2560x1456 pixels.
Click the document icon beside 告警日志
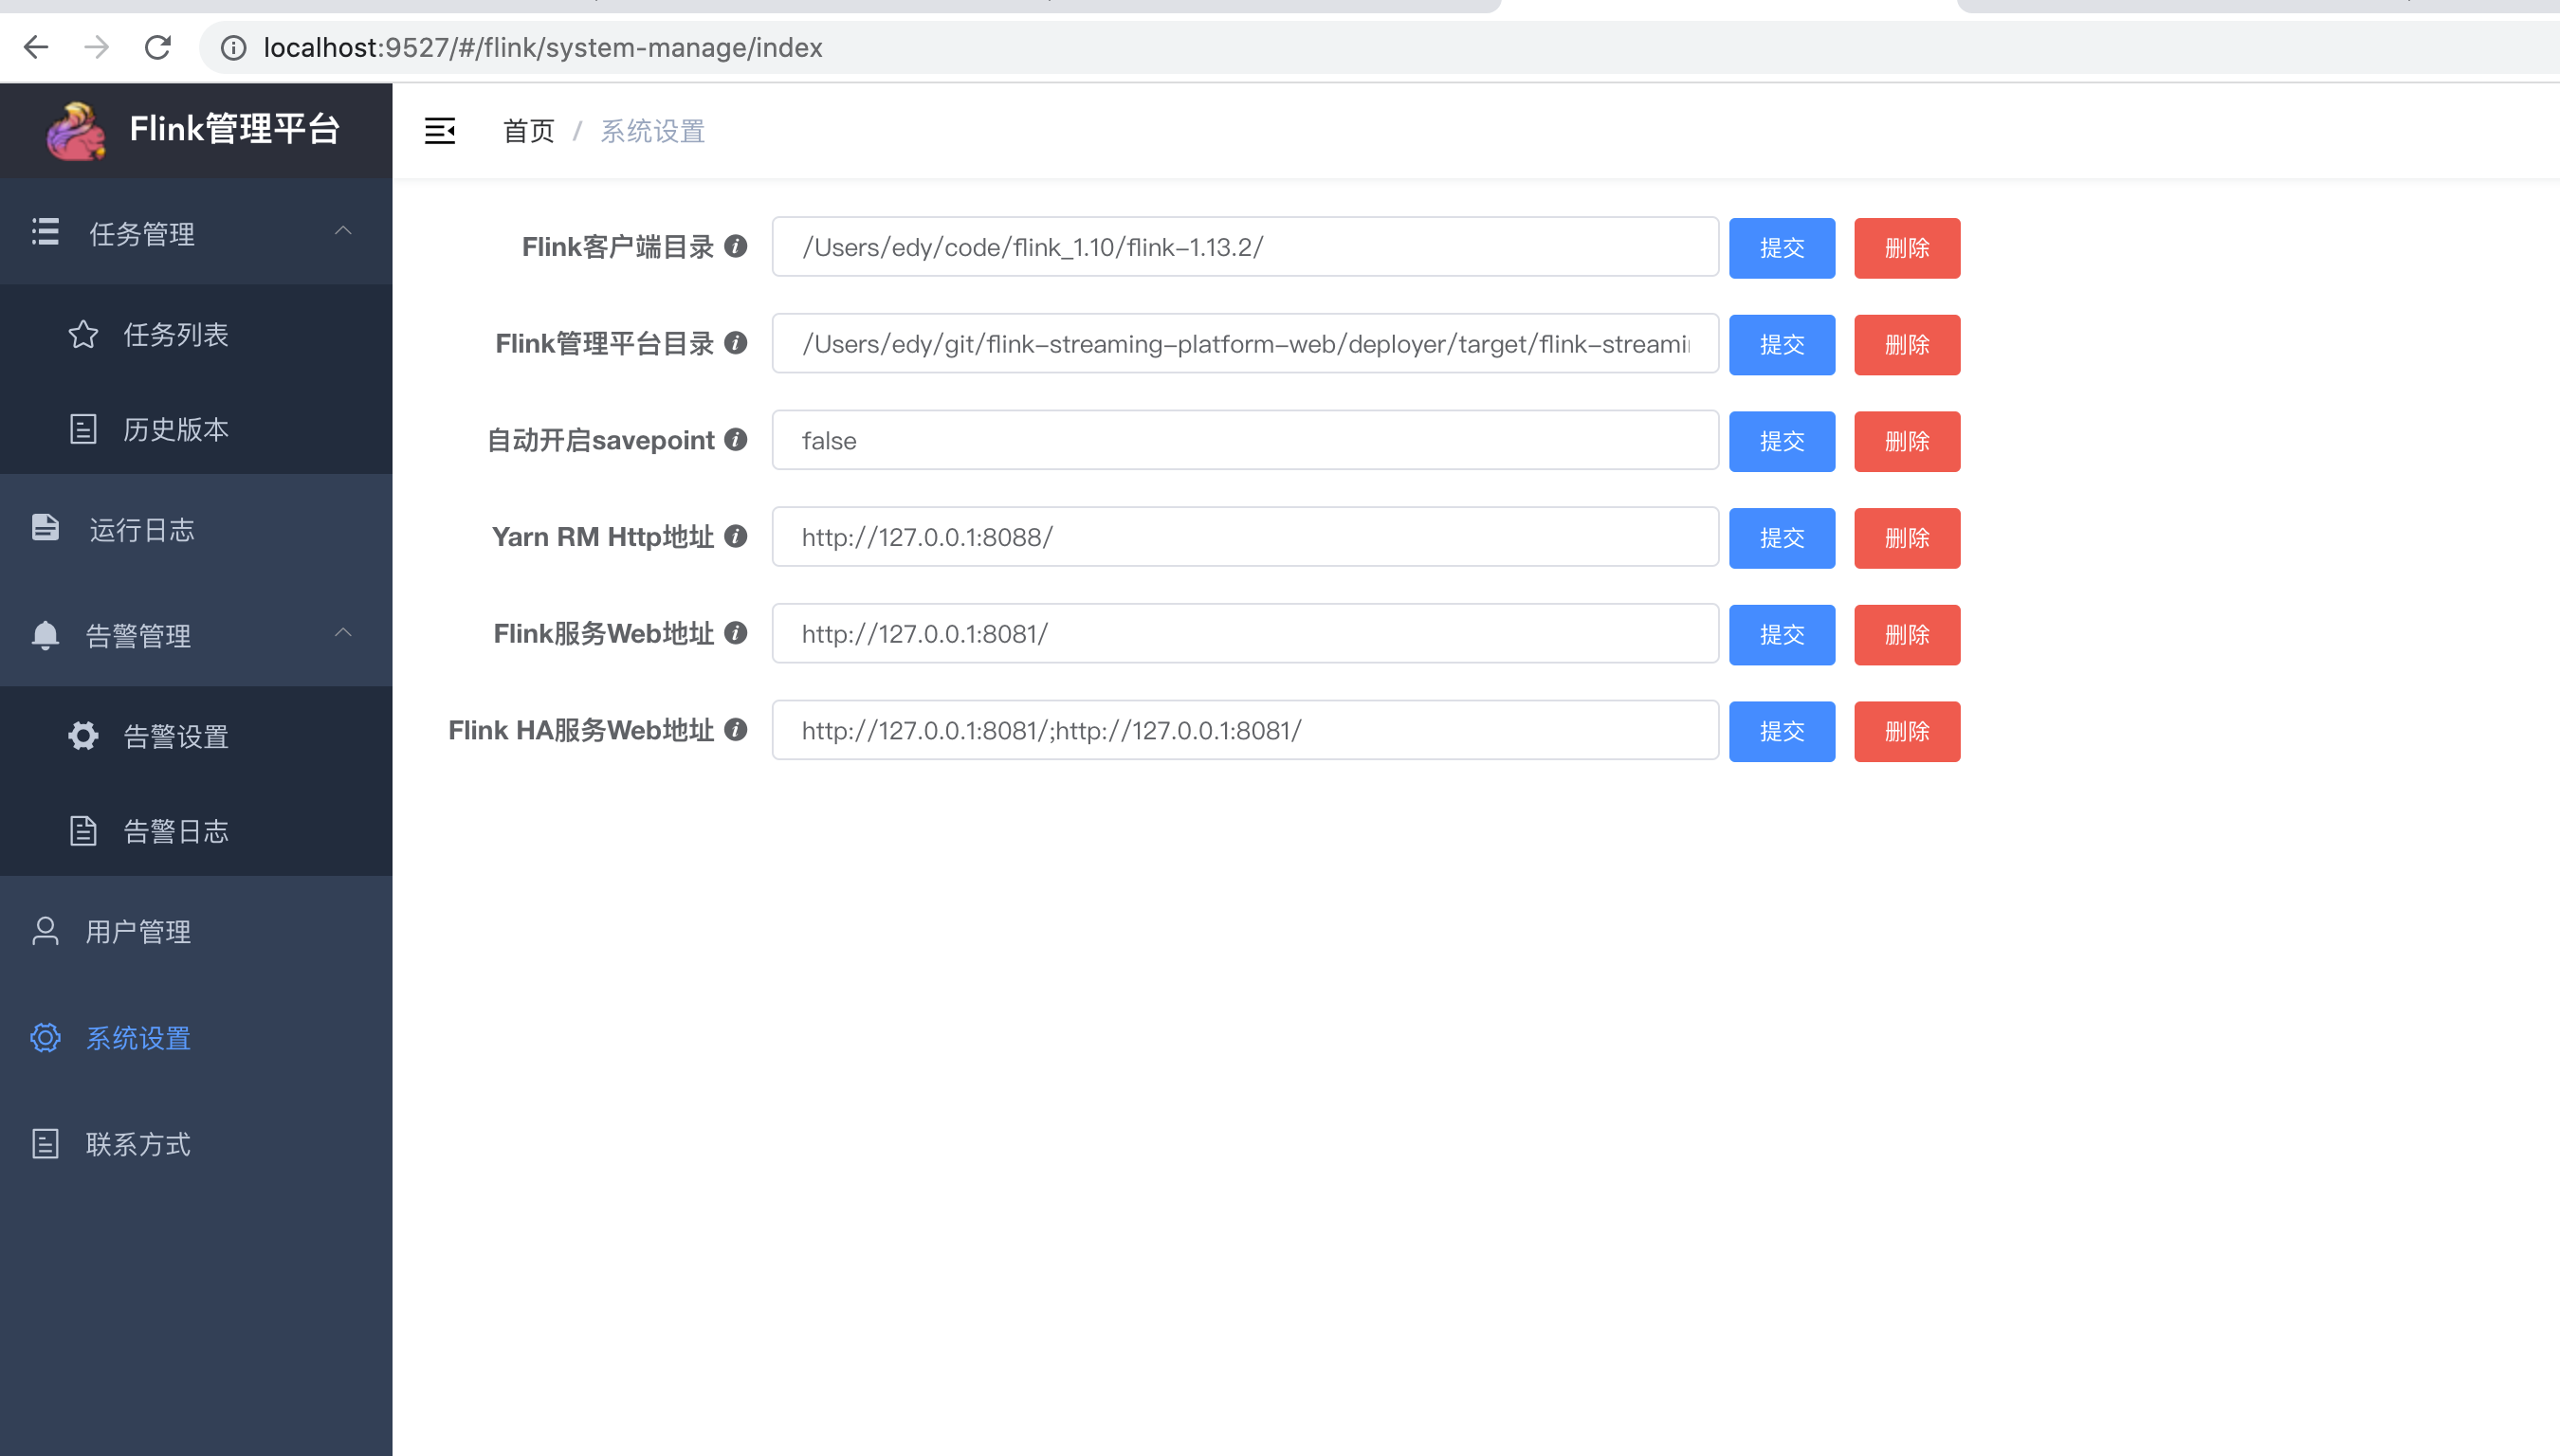point(84,831)
